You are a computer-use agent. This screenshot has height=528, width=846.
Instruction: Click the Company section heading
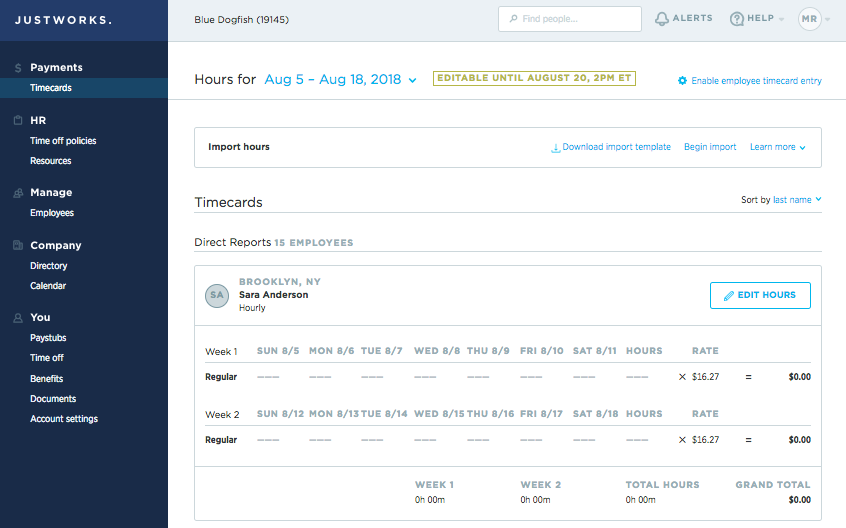coord(56,245)
